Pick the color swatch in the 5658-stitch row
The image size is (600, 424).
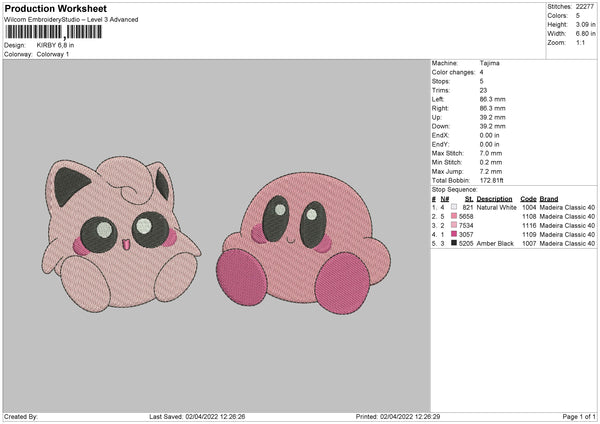[455, 217]
